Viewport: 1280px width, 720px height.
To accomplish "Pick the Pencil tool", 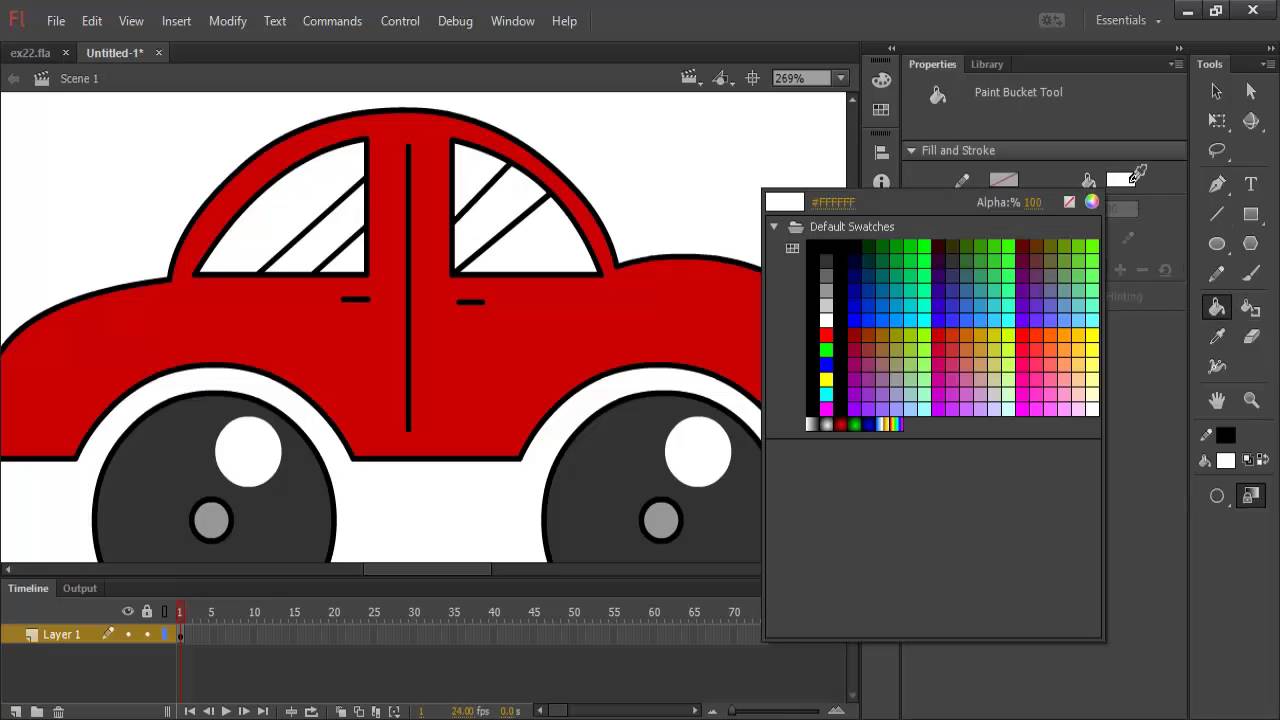I will click(x=1217, y=274).
